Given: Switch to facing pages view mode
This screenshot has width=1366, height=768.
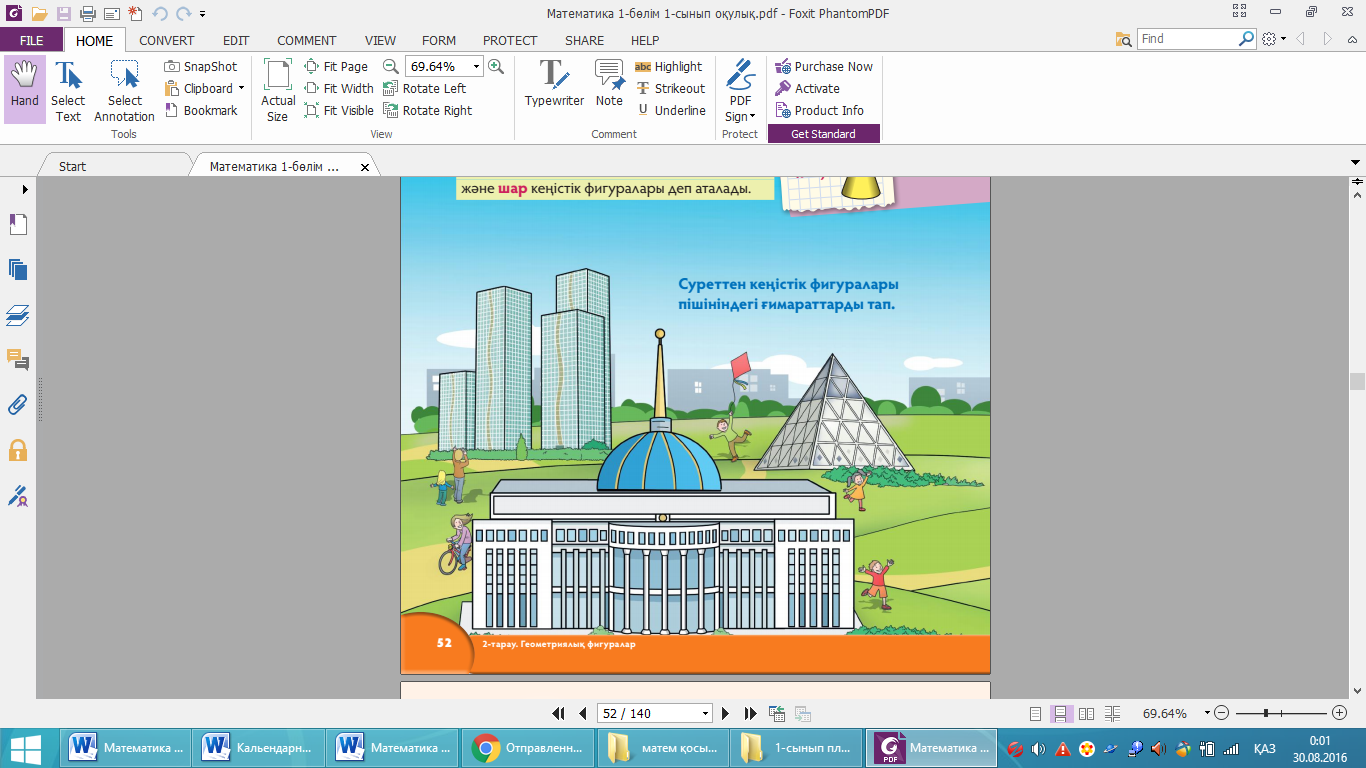Looking at the screenshot, I should [x=1087, y=714].
